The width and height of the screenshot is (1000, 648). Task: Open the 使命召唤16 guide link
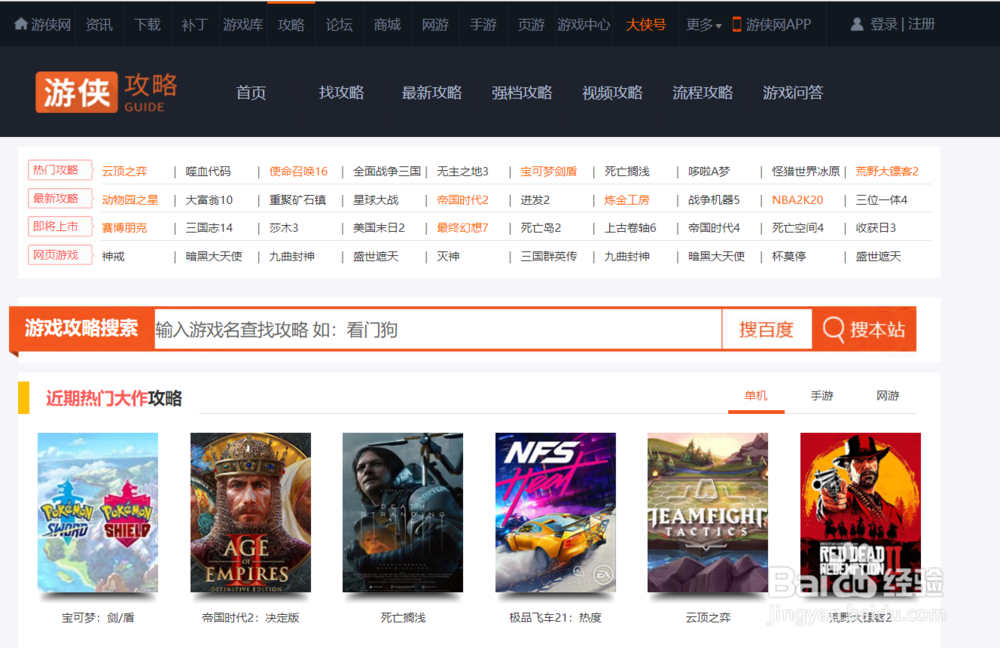298,171
